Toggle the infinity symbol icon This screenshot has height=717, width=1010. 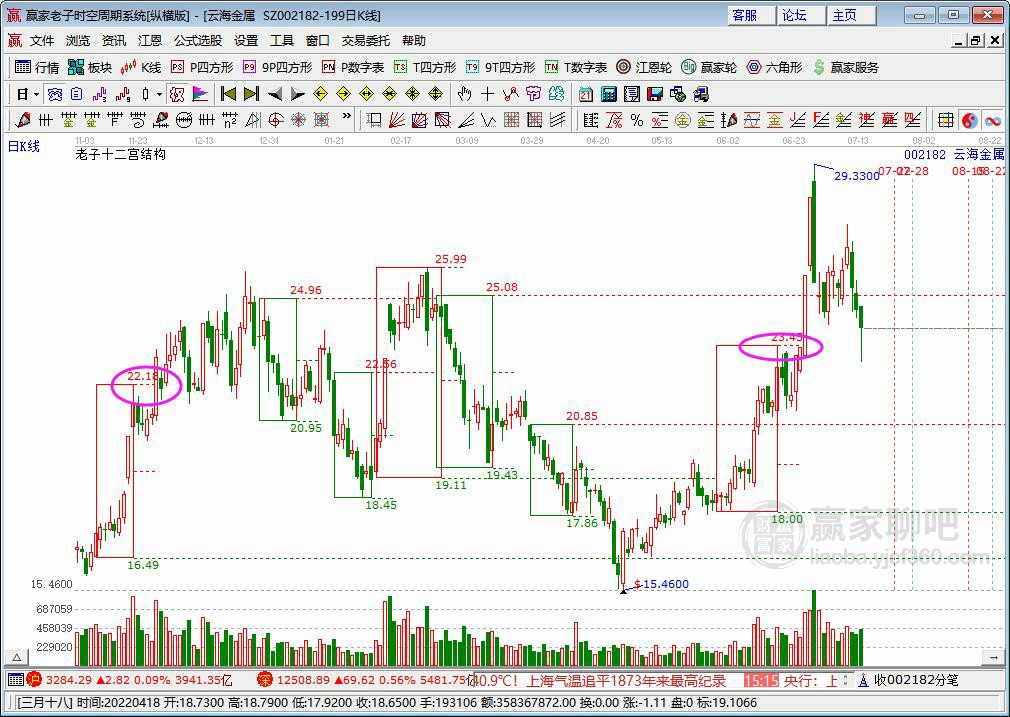tap(993, 120)
